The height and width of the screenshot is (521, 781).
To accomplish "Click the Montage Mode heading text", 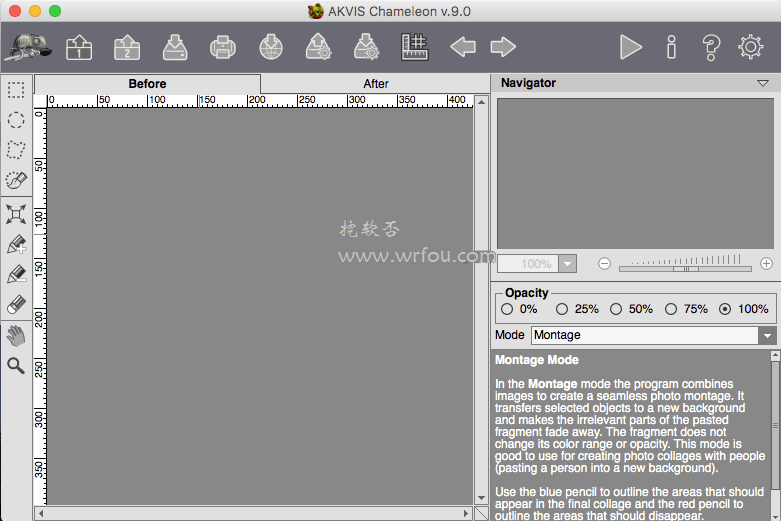I will point(536,360).
